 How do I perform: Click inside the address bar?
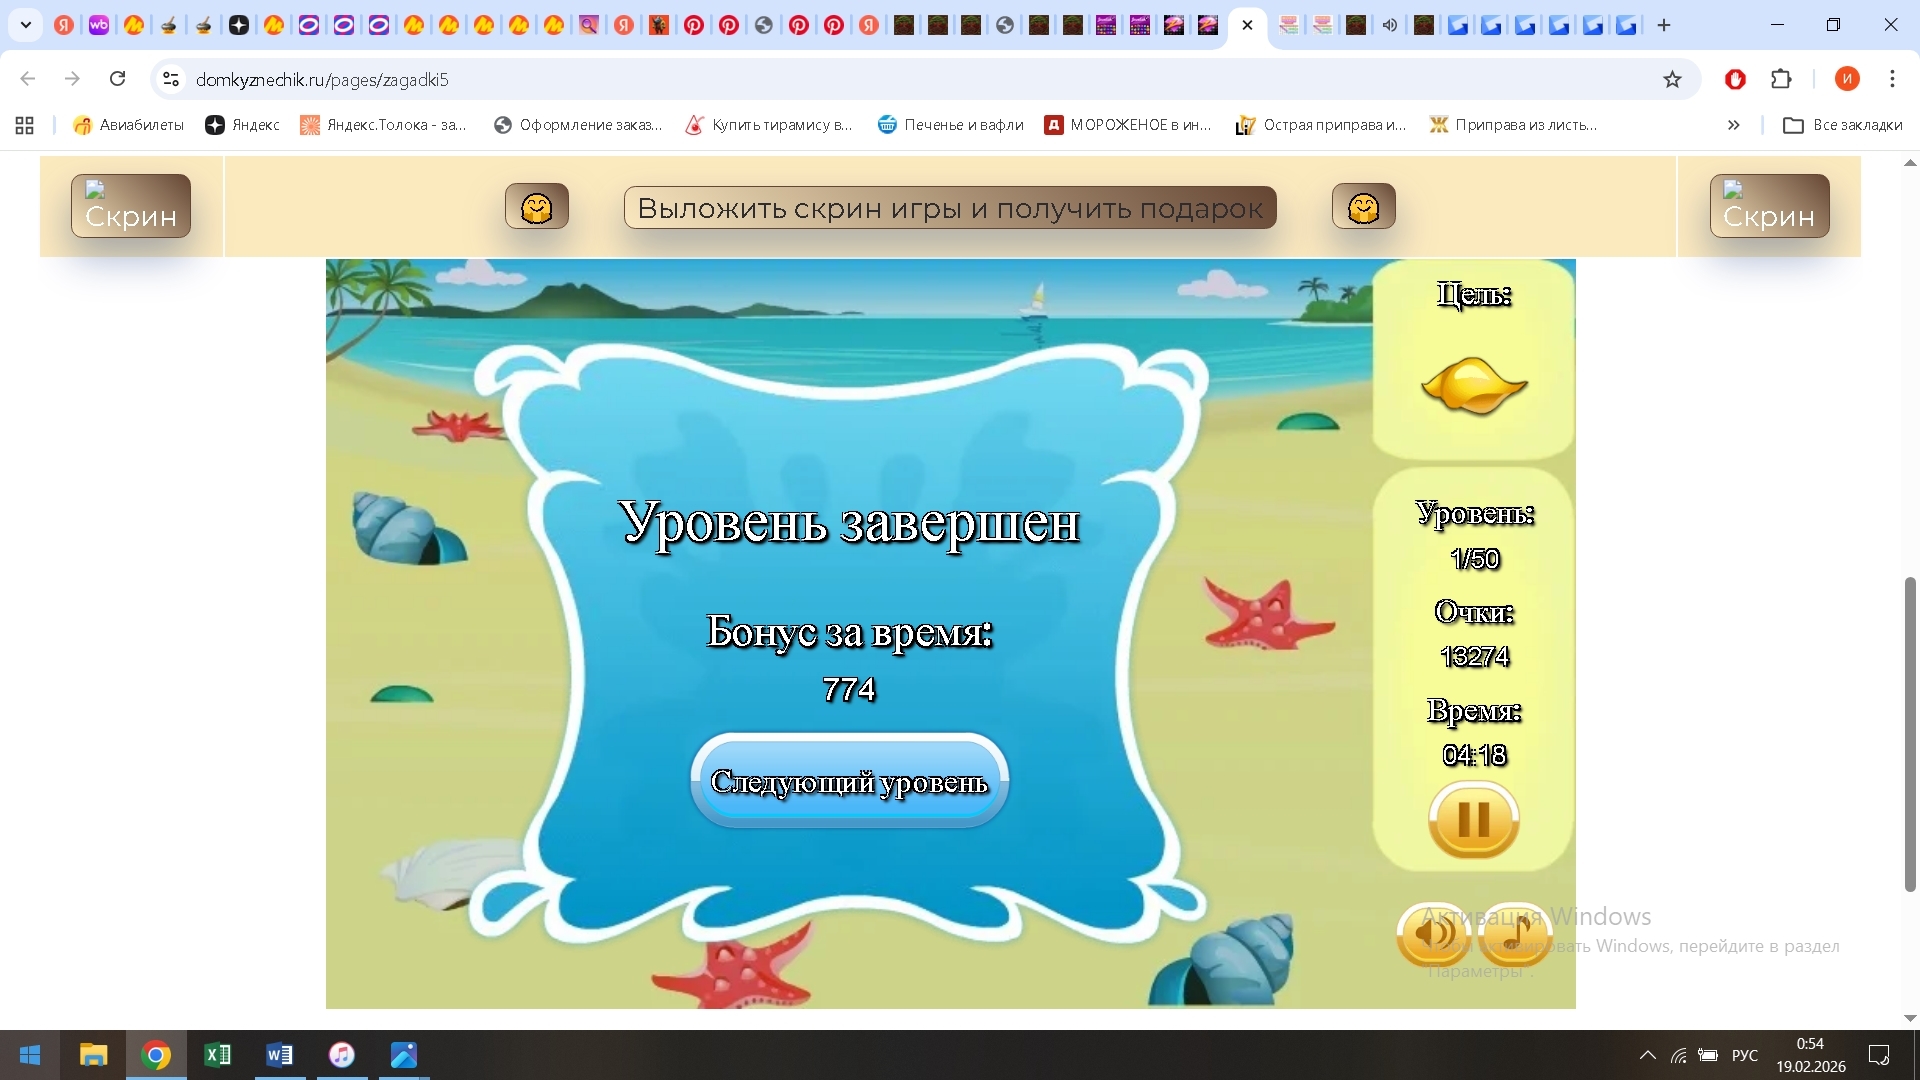(600, 79)
